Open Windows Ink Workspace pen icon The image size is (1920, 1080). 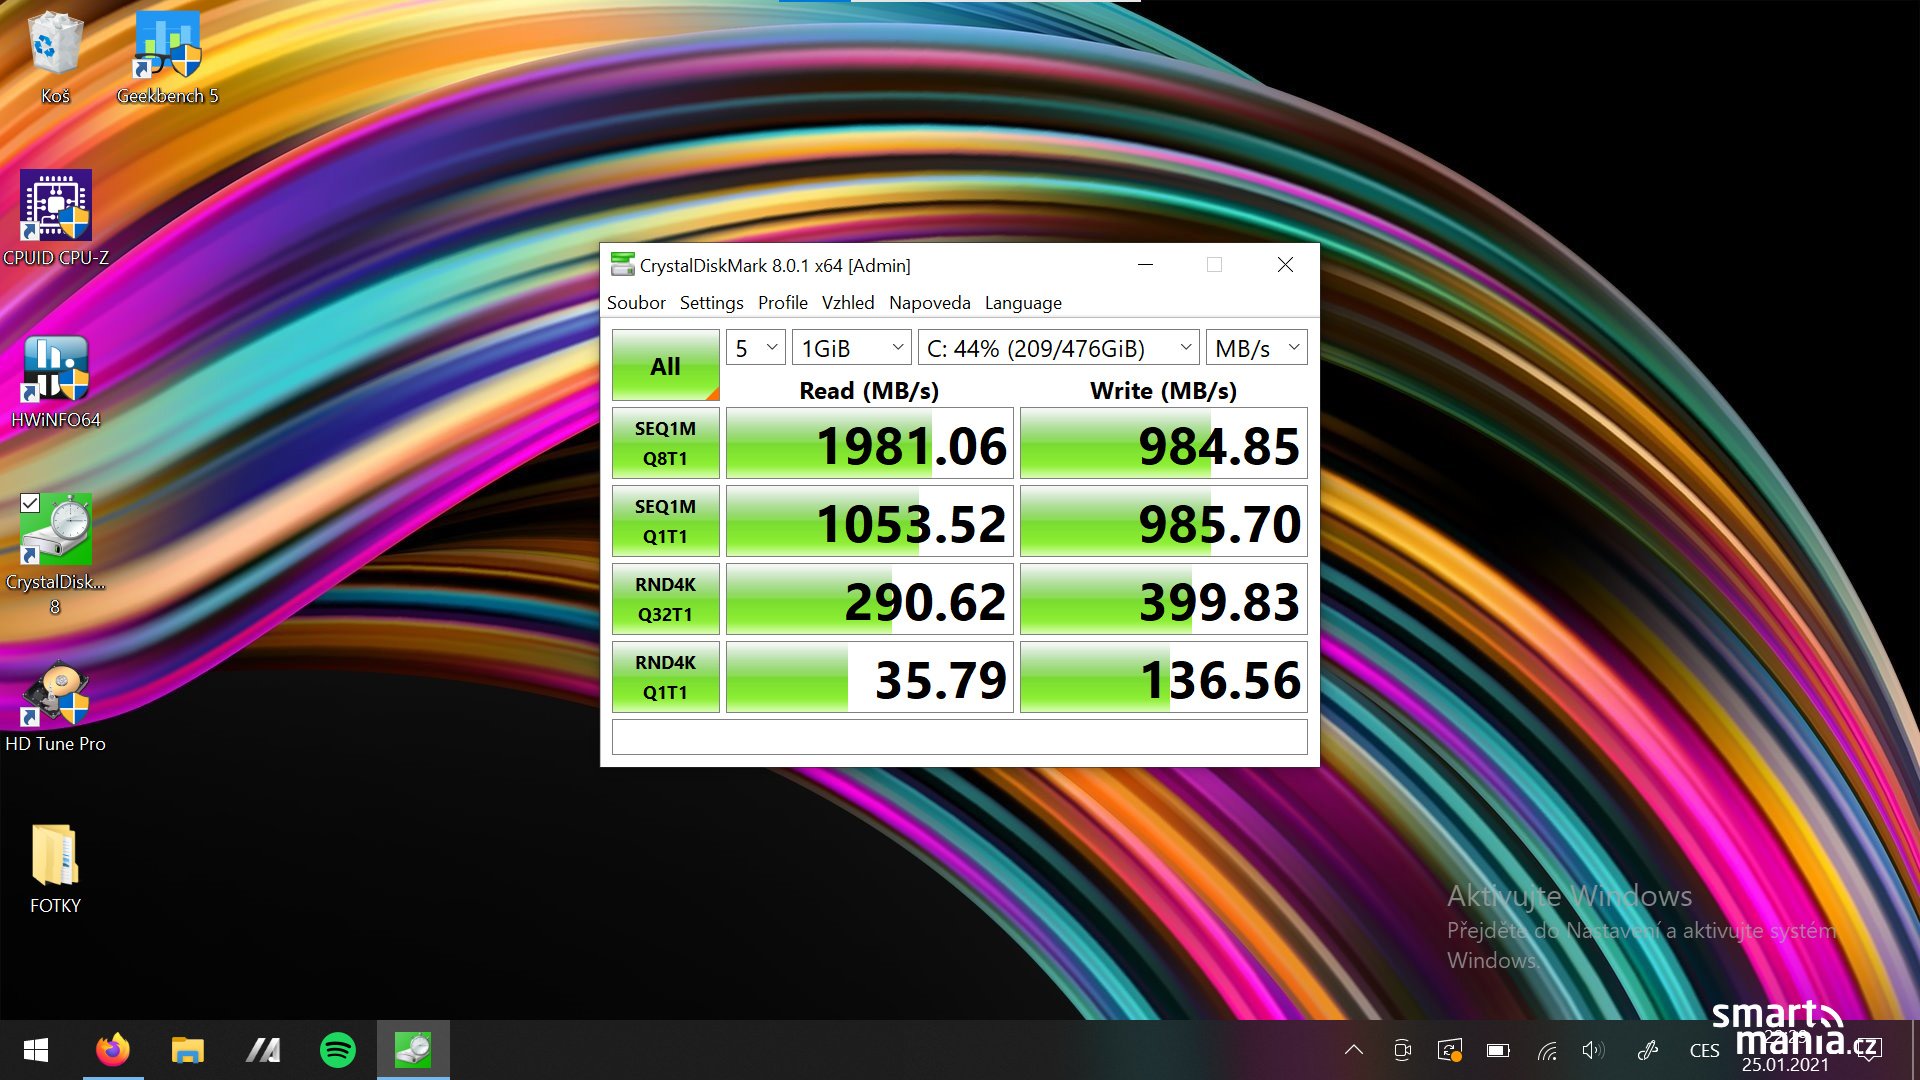1647,1050
